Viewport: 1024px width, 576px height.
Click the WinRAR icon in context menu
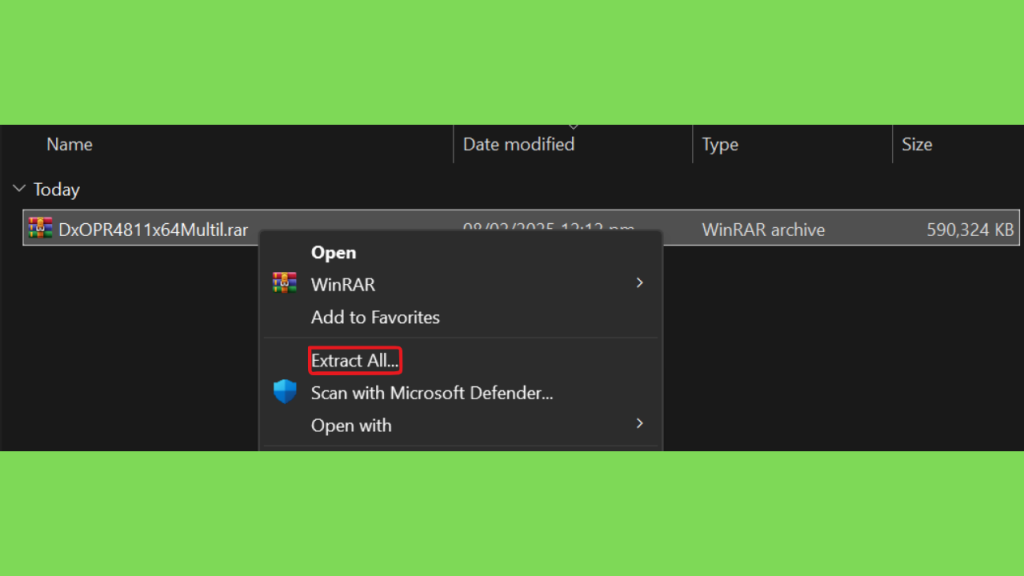click(284, 283)
